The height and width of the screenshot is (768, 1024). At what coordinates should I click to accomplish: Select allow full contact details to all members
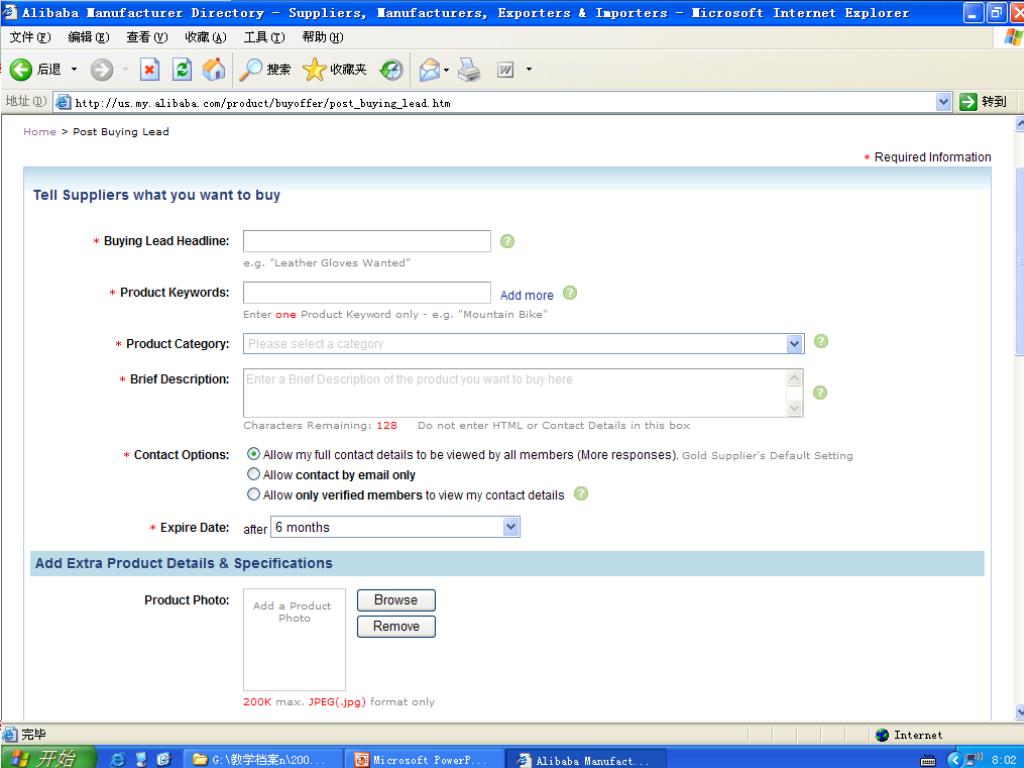tap(253, 454)
